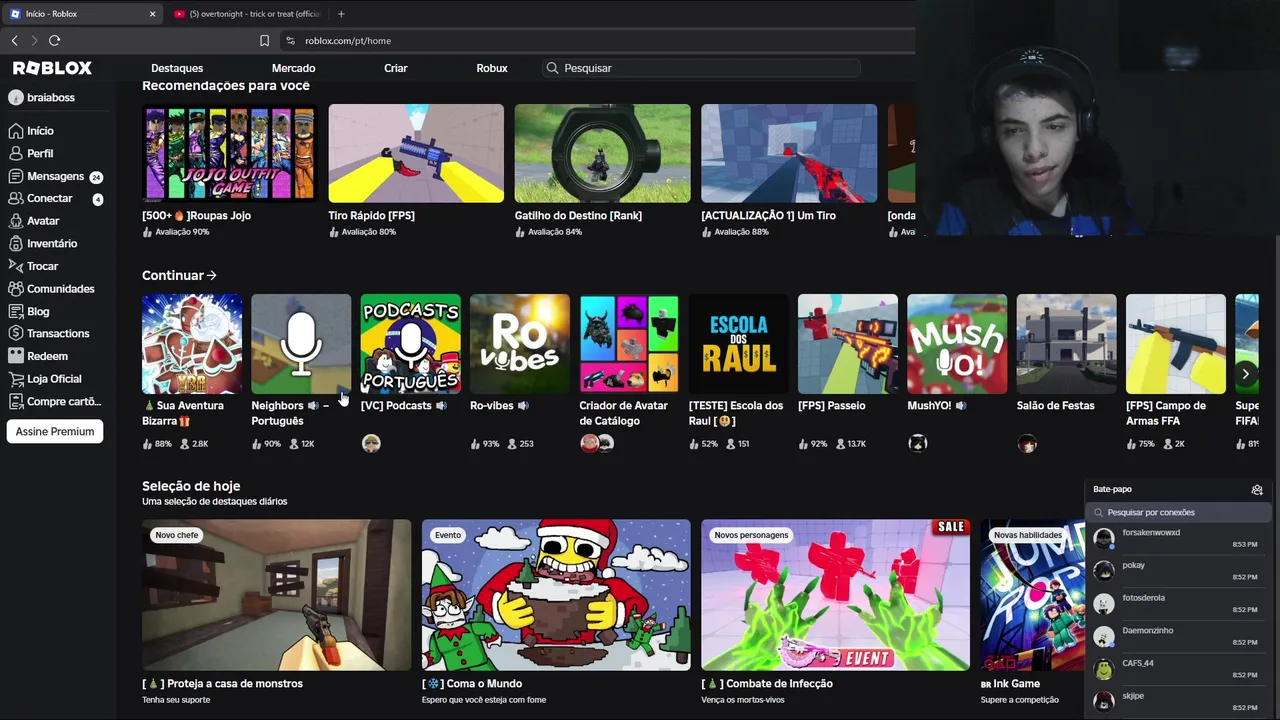This screenshot has width=1280, height=720.
Task: Click friend avatar under [VC] Podcasts
Action: tap(371, 443)
